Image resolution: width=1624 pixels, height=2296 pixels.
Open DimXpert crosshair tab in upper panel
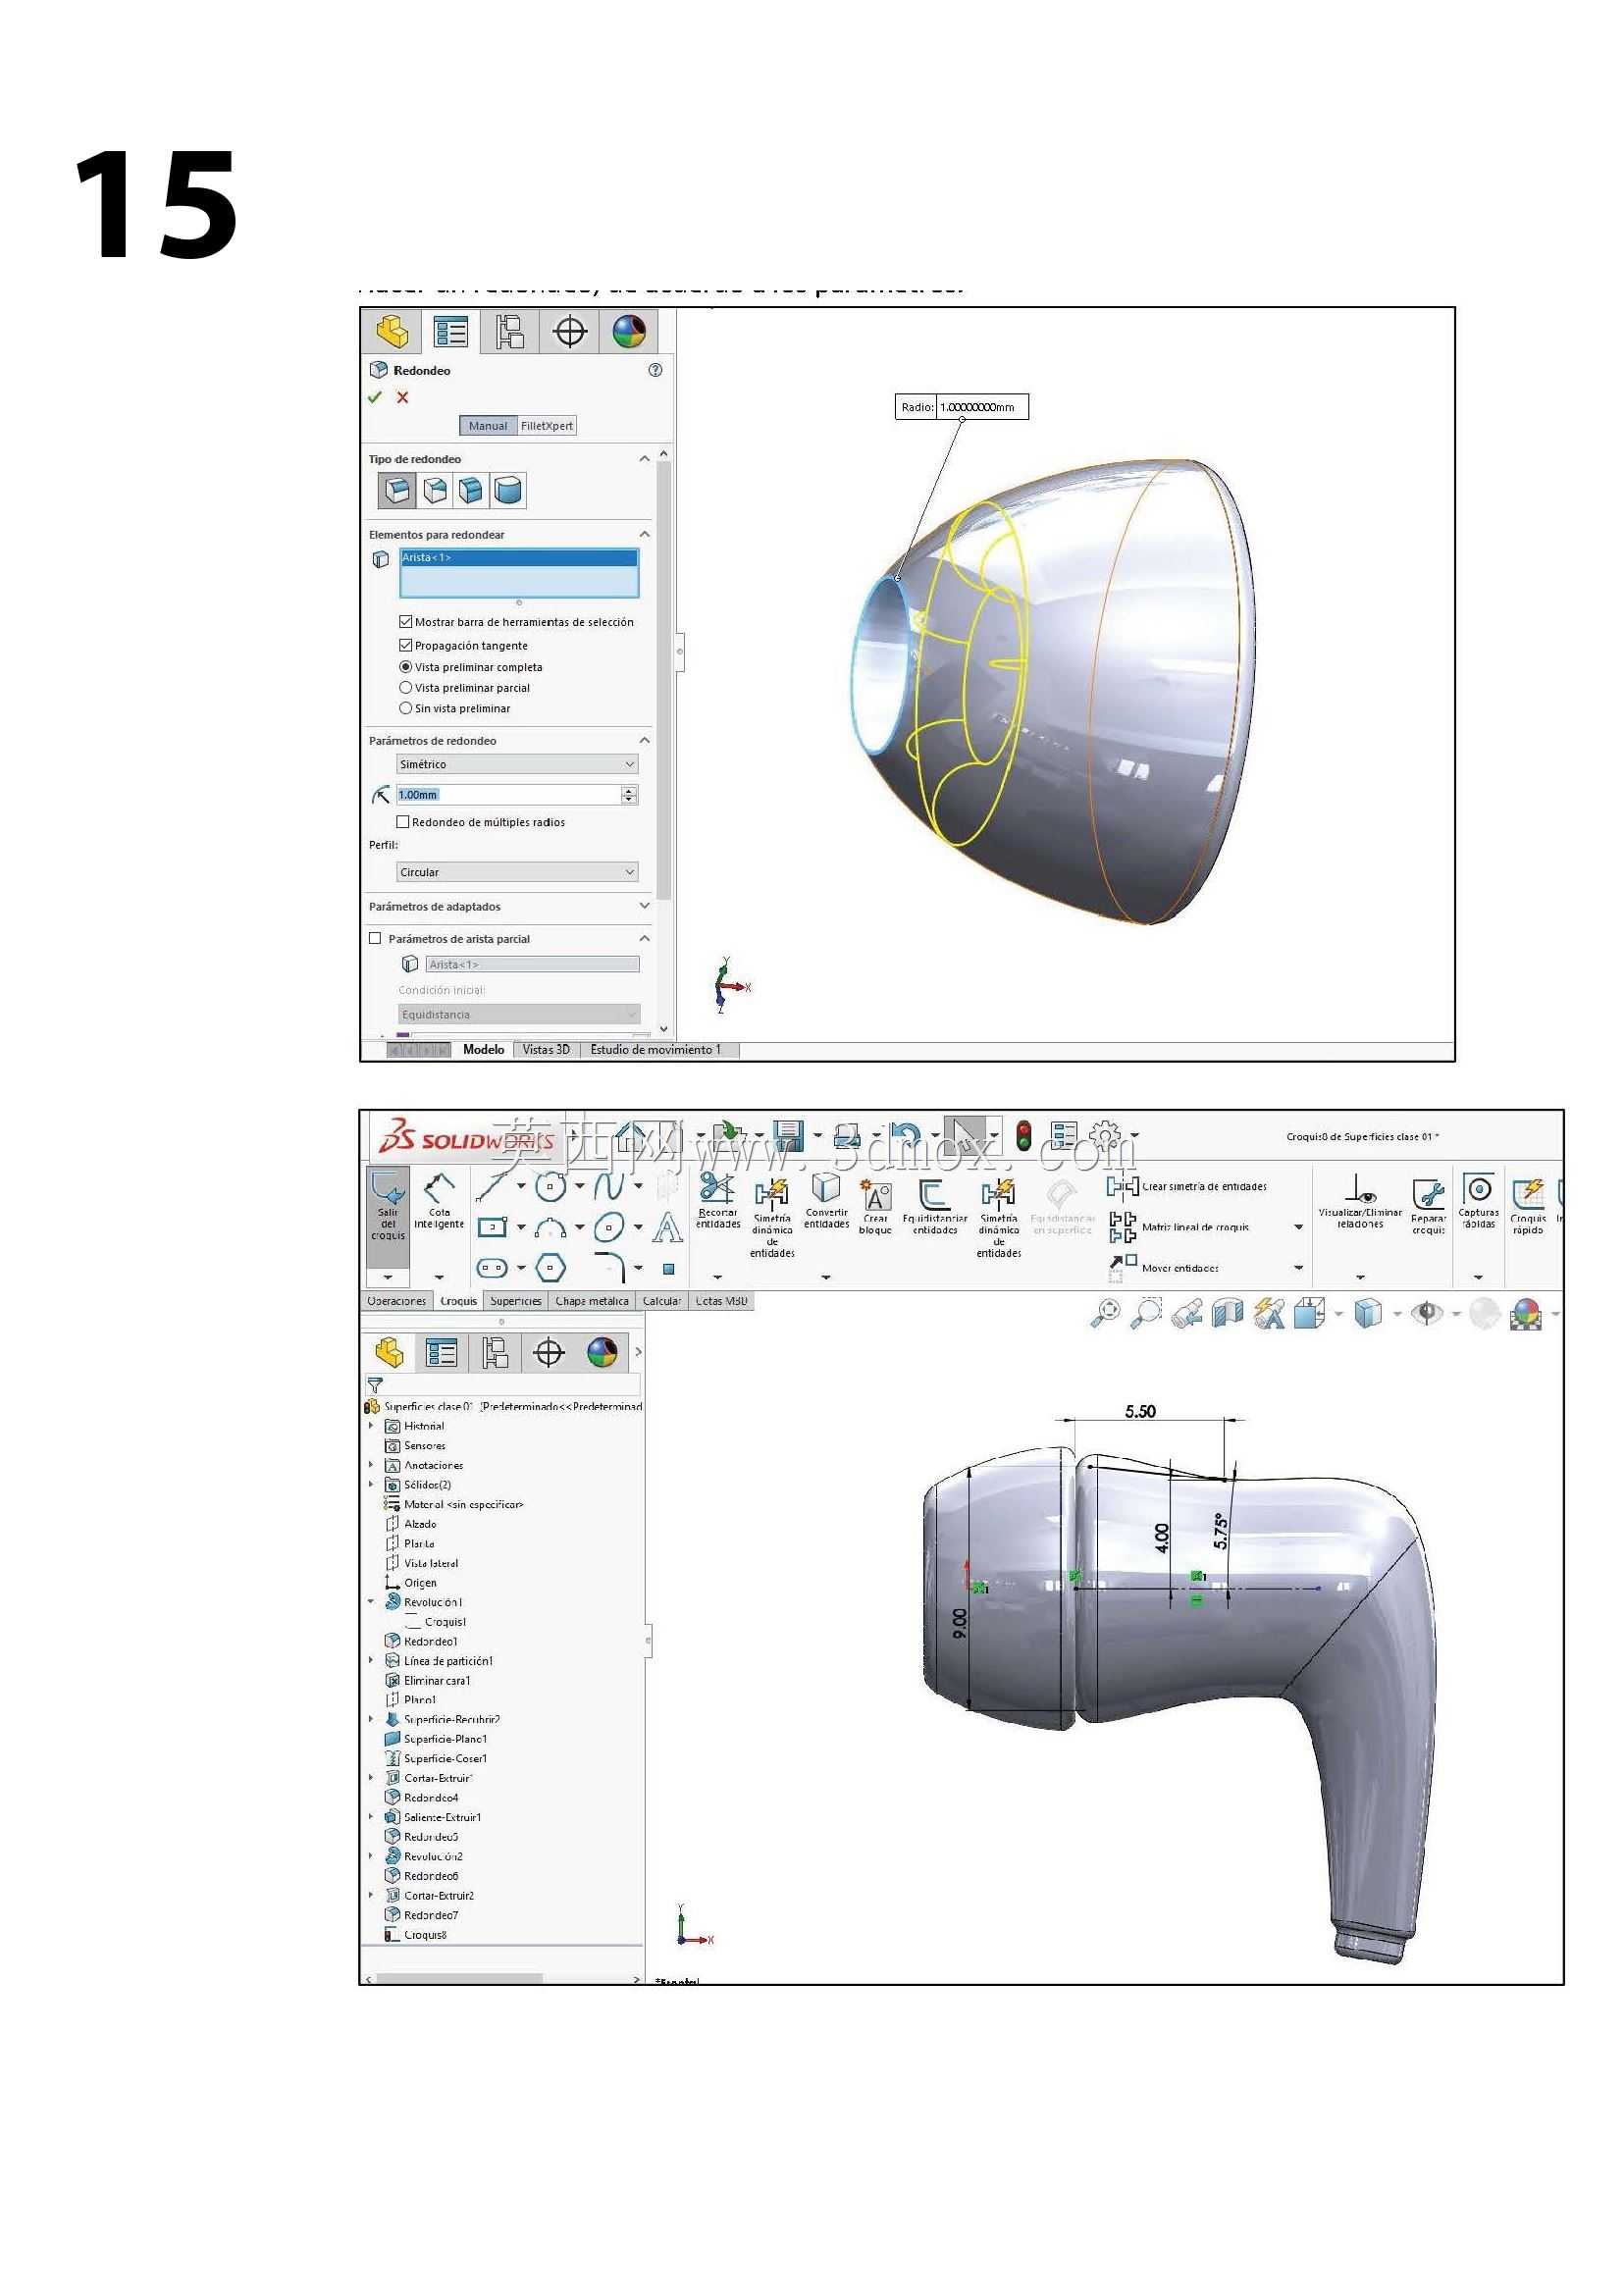[570, 332]
